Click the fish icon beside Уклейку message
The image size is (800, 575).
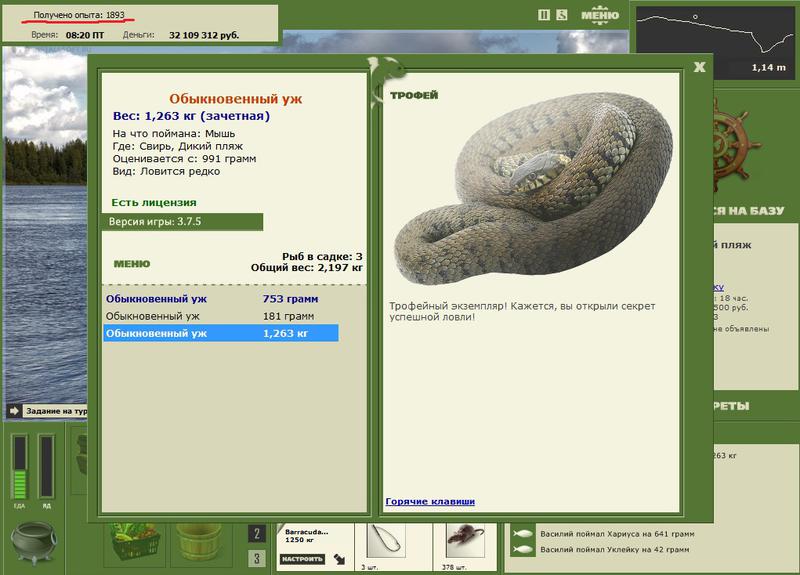522,549
